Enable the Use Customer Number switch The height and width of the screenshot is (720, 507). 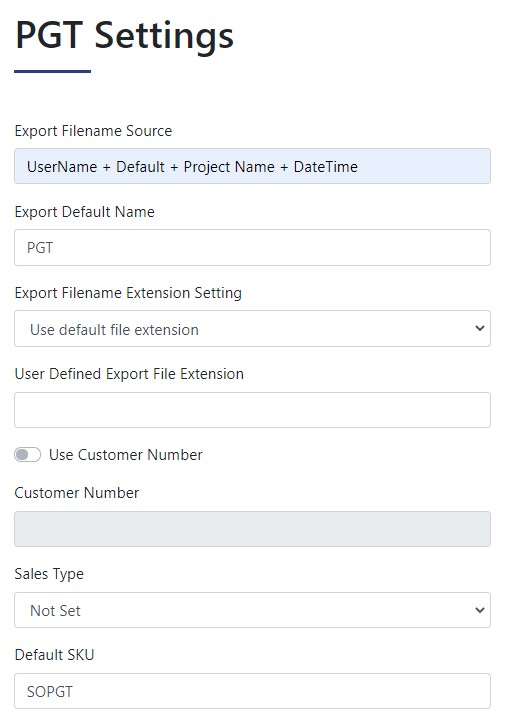coord(28,455)
